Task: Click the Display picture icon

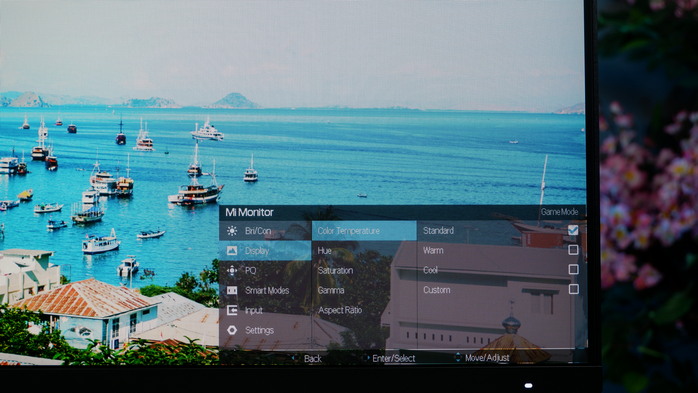Action: pyautogui.click(x=232, y=251)
